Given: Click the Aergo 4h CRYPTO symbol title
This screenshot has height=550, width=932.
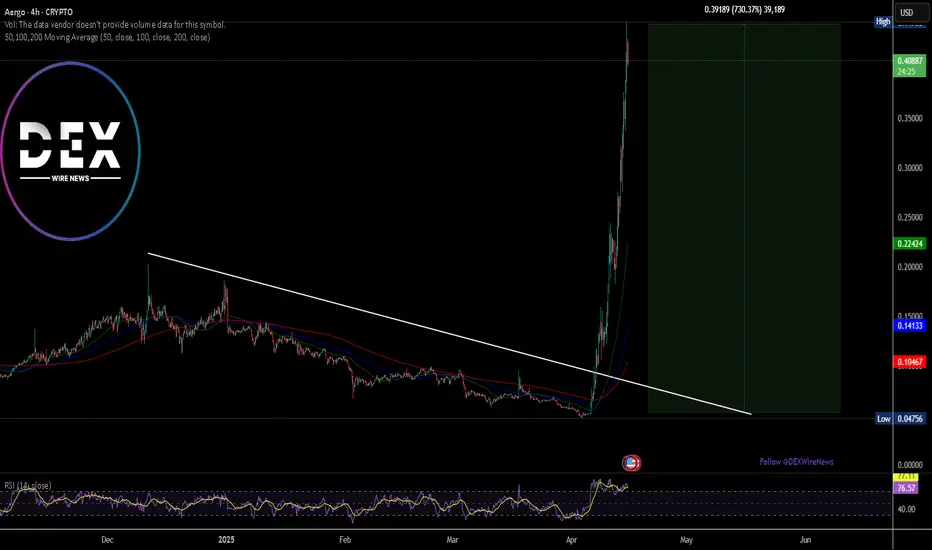Looking at the screenshot, I should pyautogui.click(x=39, y=12).
